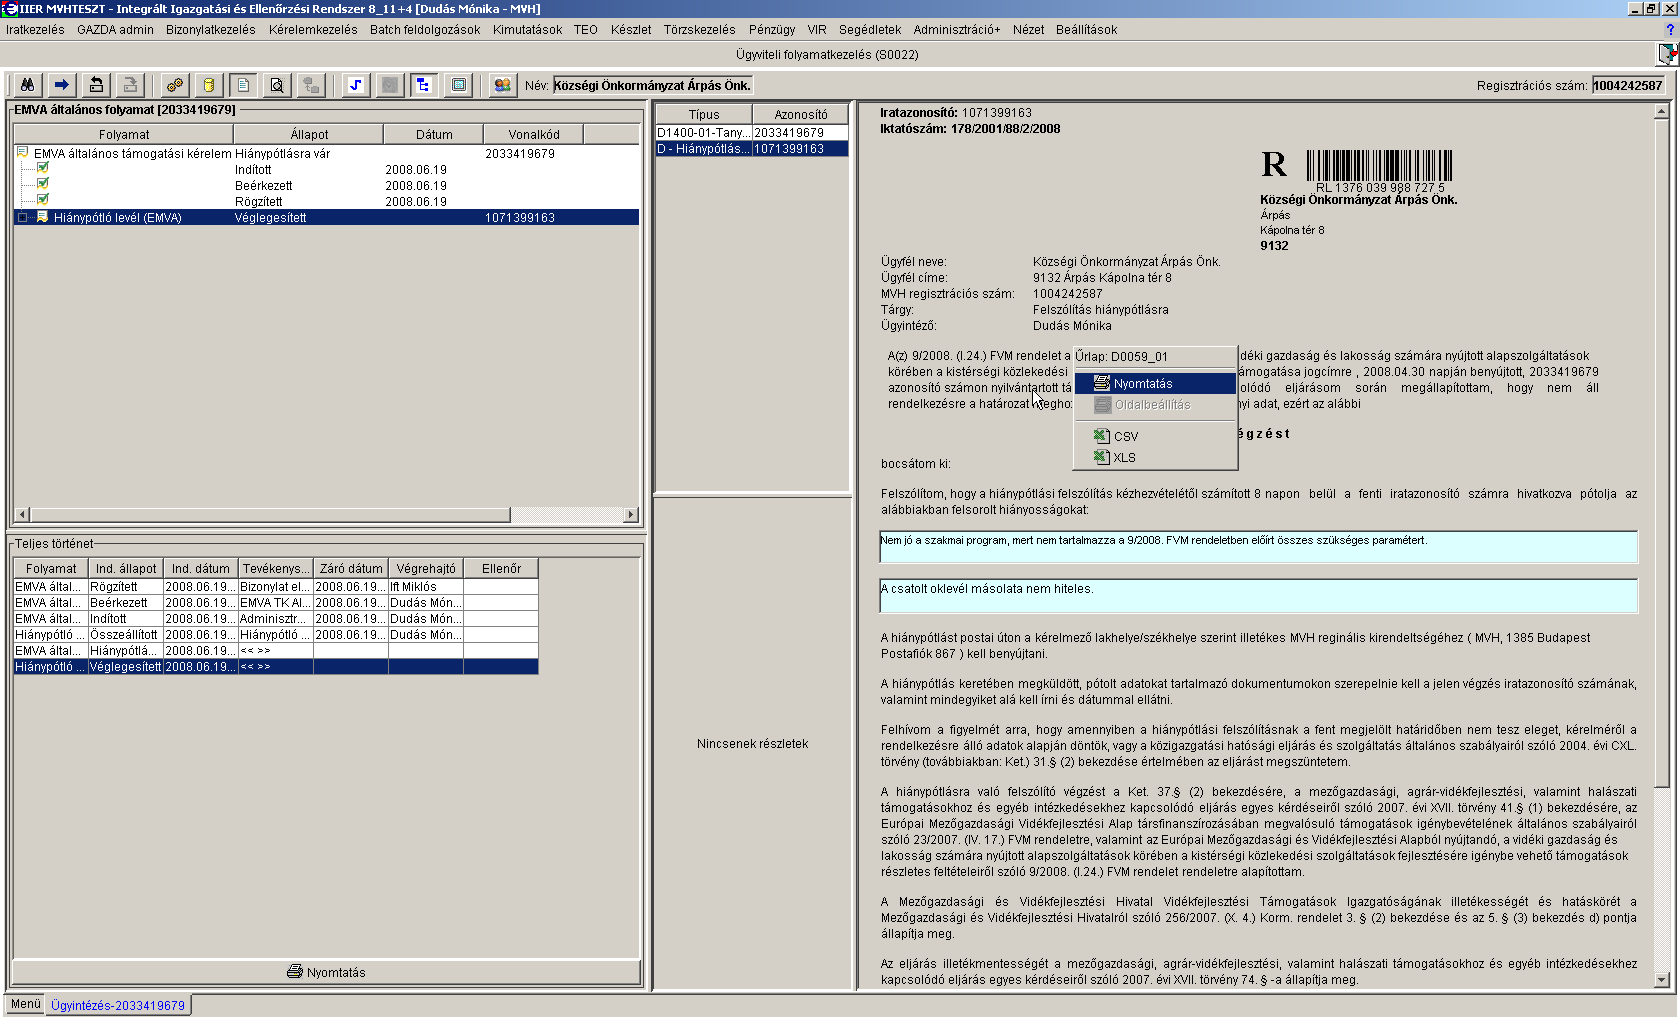Click the process tree horizontal scrollbar's right arrow
This screenshot has width=1680, height=1018.
631,515
